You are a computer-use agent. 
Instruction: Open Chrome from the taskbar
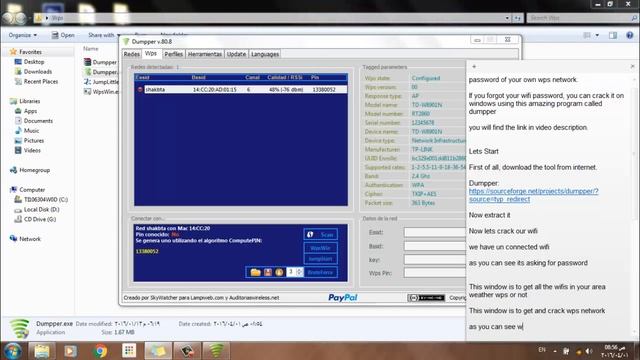100,351
